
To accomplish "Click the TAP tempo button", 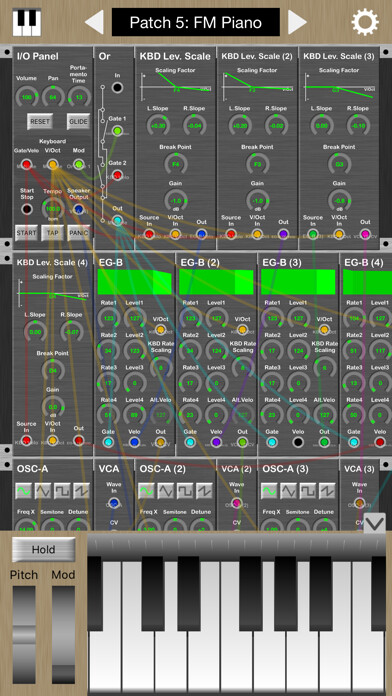I will tap(52, 233).
